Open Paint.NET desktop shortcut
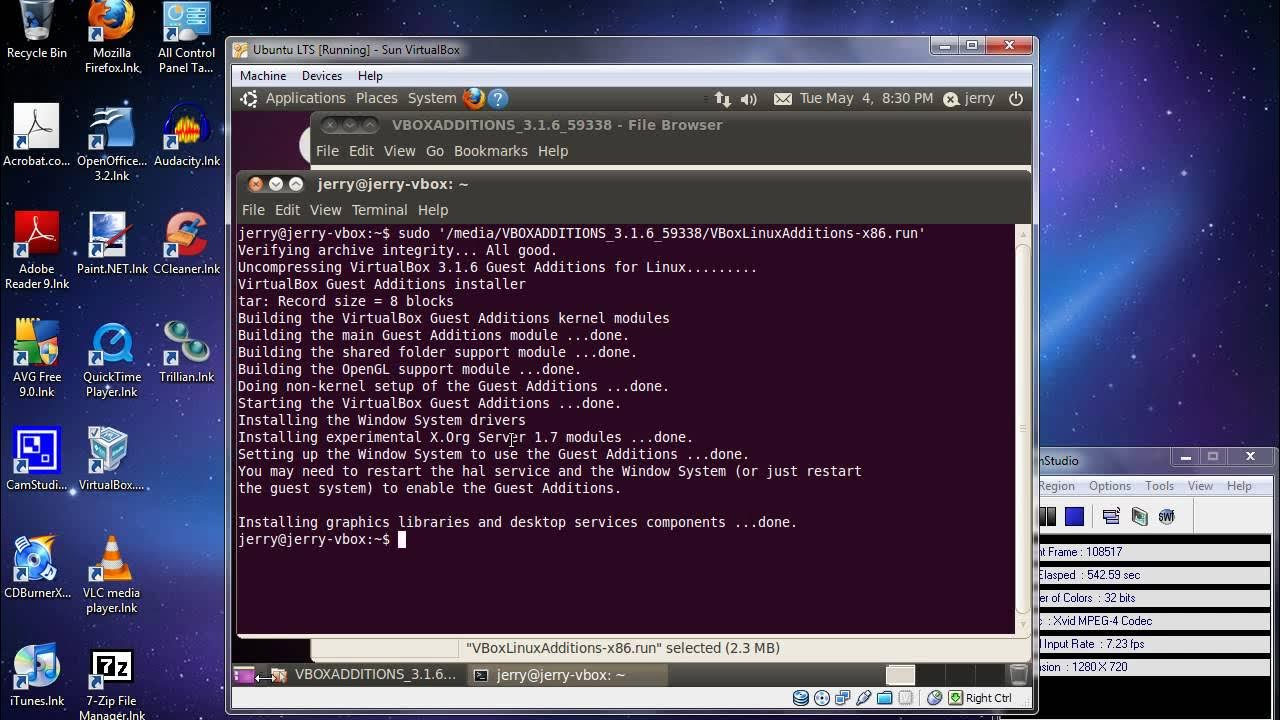This screenshot has height=720, width=1280. (x=112, y=243)
